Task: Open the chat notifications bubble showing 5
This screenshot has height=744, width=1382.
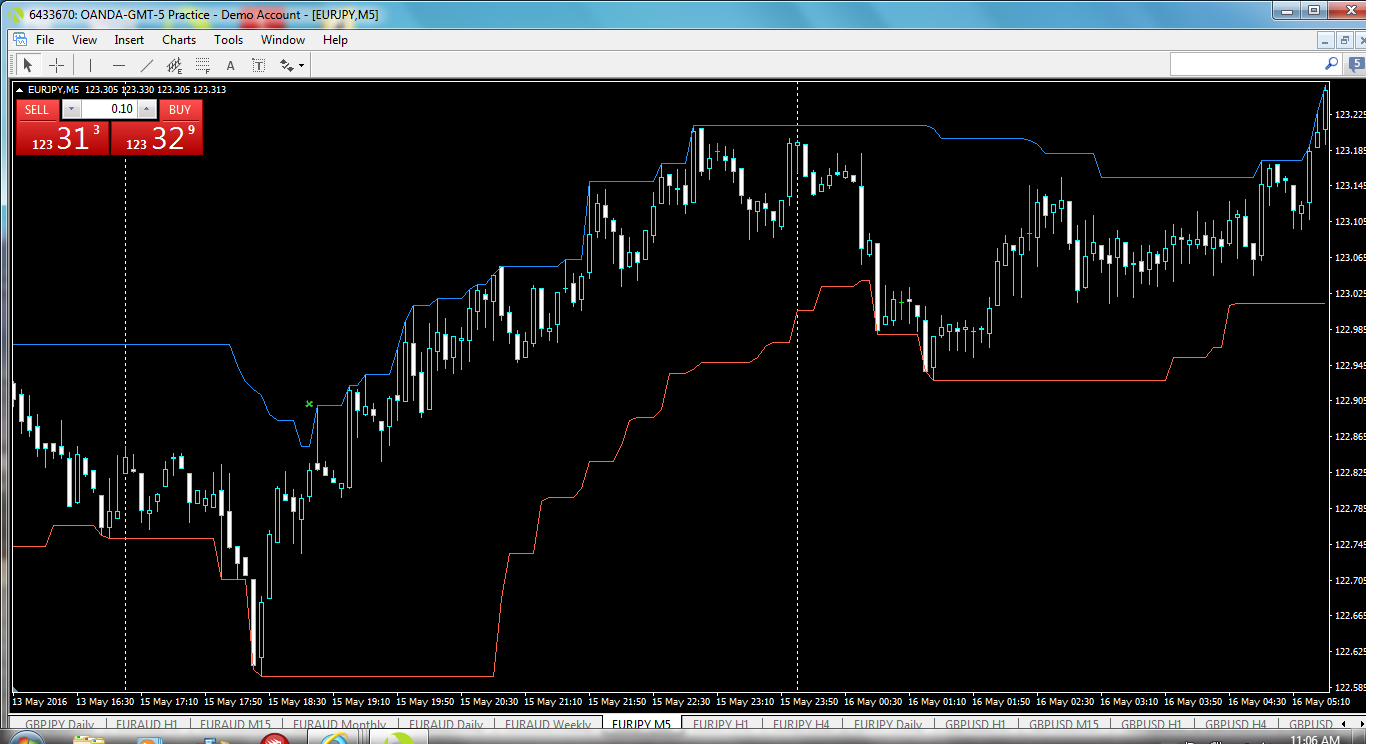Action: coord(1358,63)
